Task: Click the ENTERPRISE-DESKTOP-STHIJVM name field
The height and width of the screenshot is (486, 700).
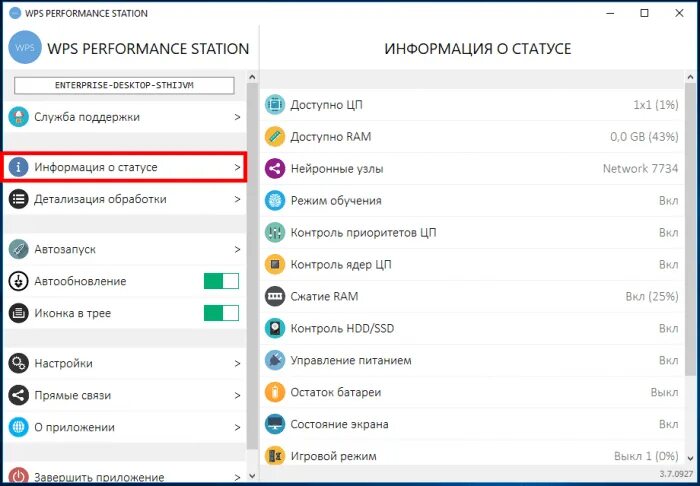Action: 124,85
